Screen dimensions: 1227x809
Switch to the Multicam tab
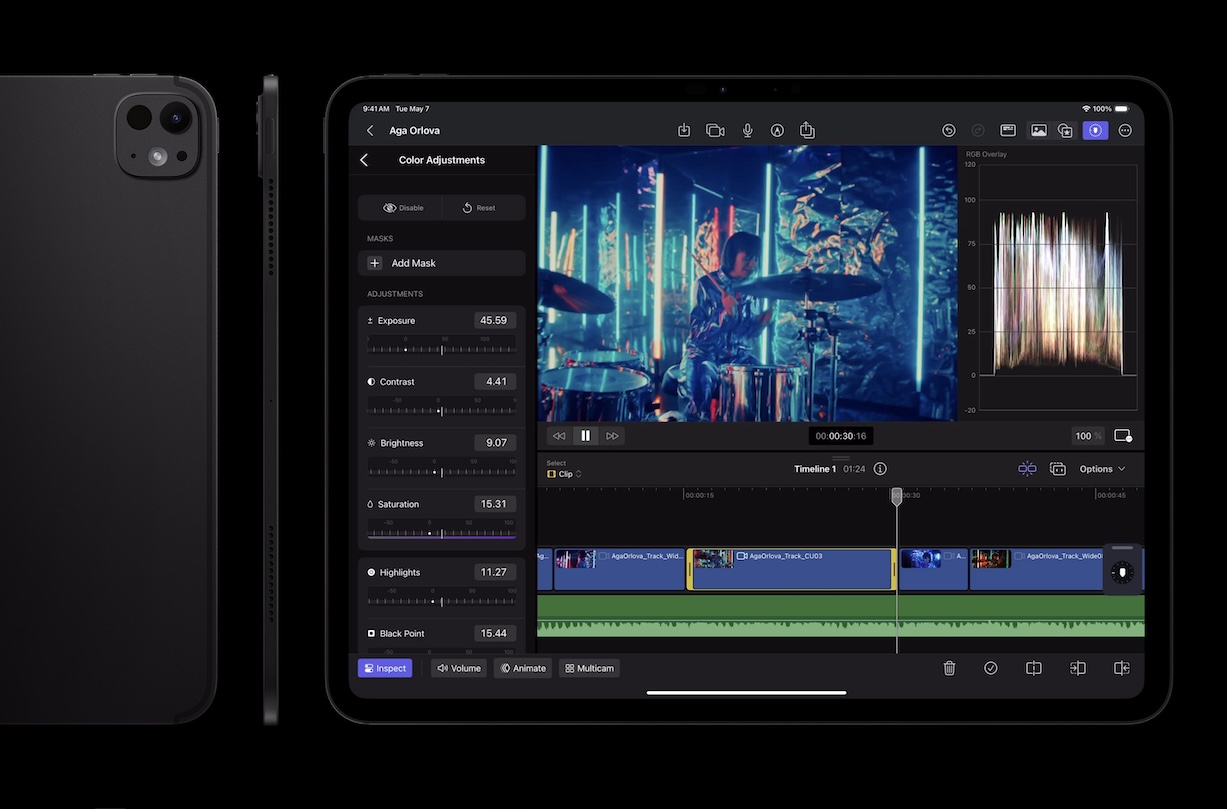(589, 667)
